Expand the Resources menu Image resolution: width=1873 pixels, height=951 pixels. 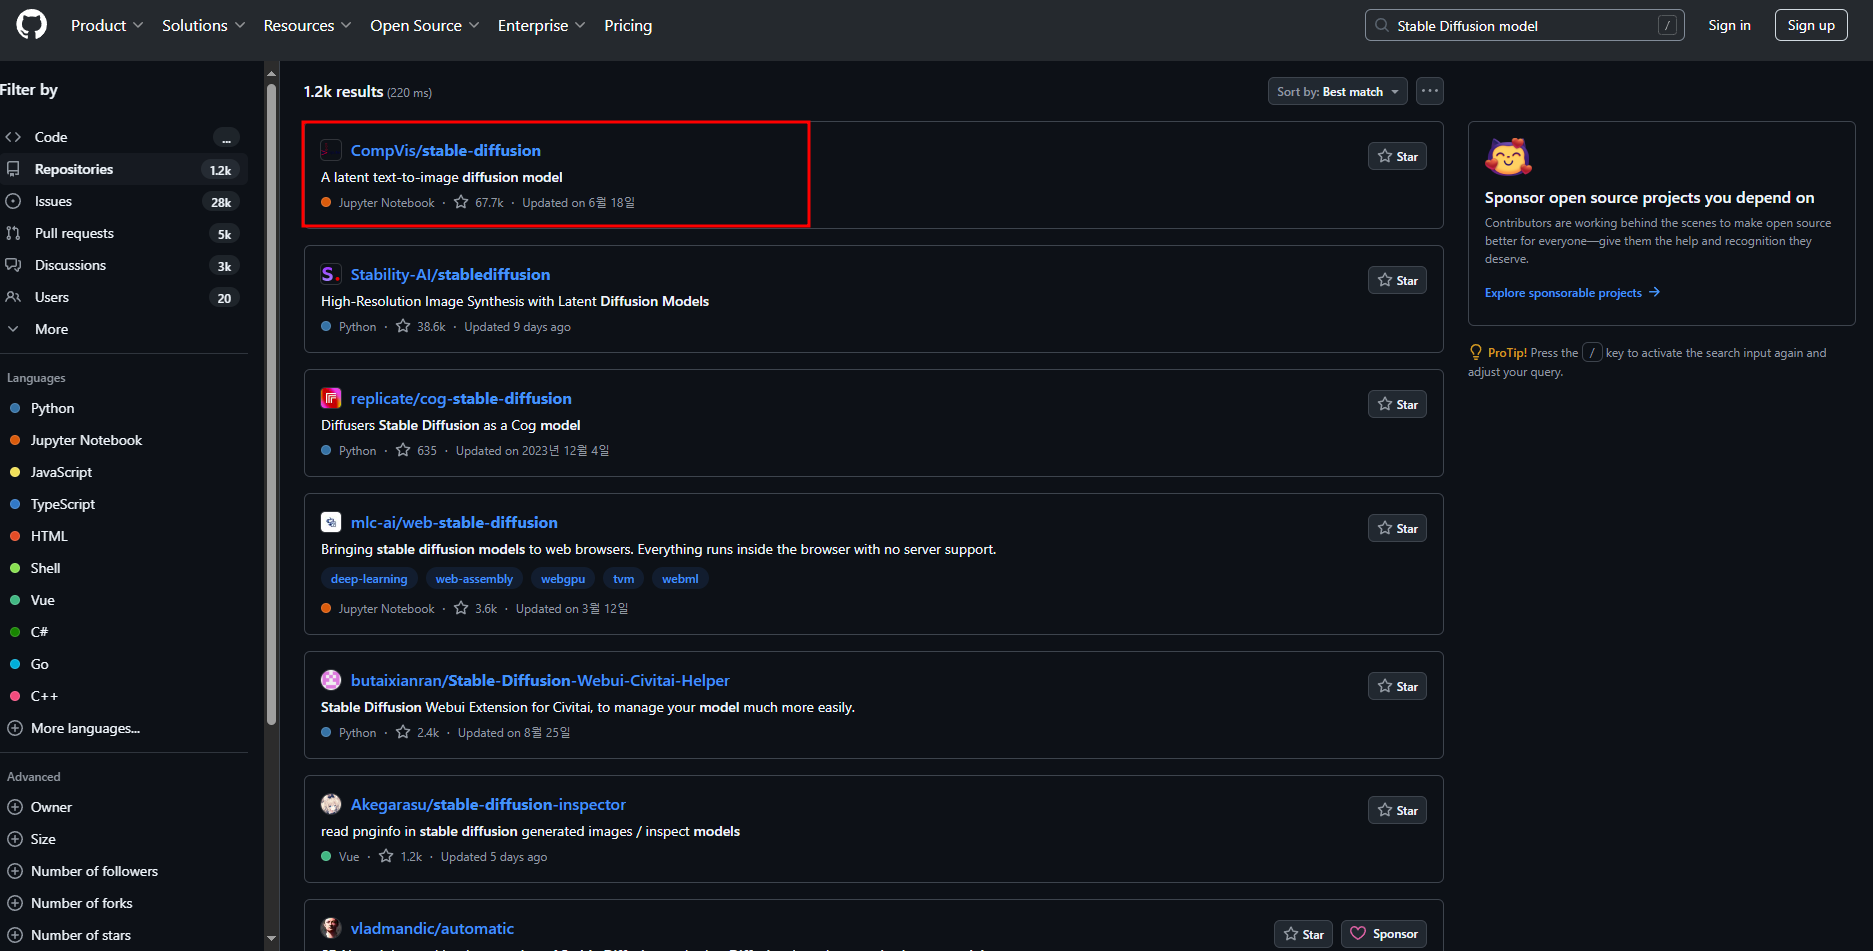tap(307, 25)
